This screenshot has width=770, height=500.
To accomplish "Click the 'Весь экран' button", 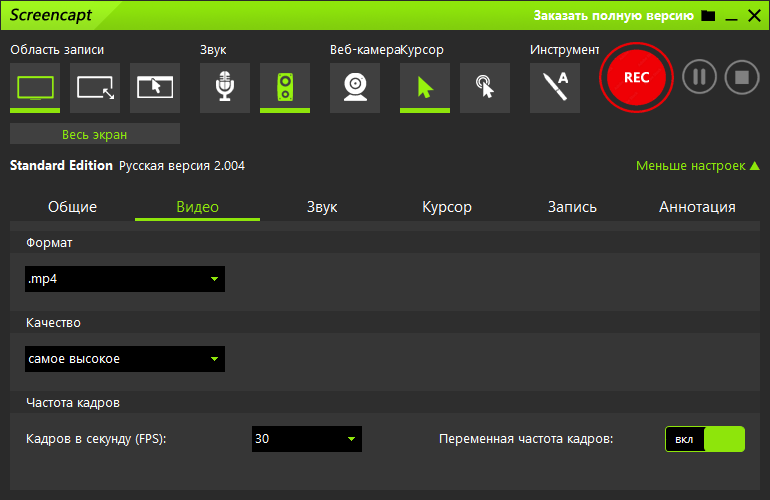I will click(x=95, y=134).
